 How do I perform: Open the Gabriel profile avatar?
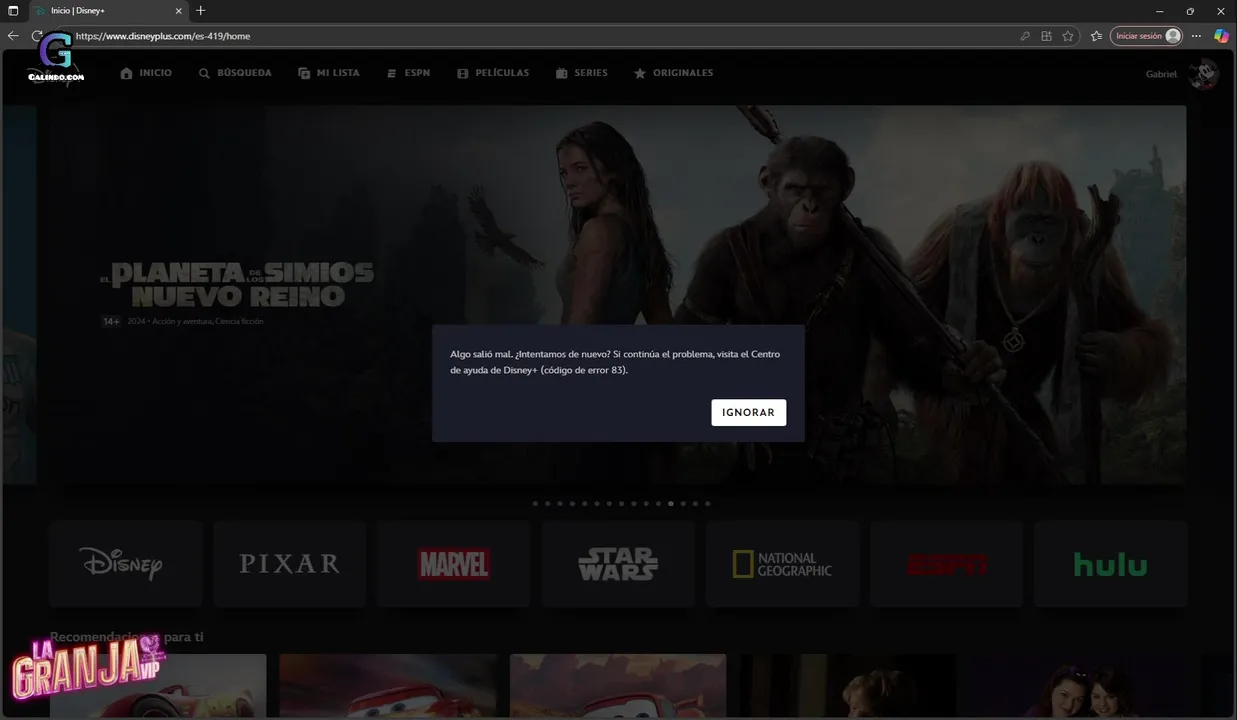tap(1204, 74)
